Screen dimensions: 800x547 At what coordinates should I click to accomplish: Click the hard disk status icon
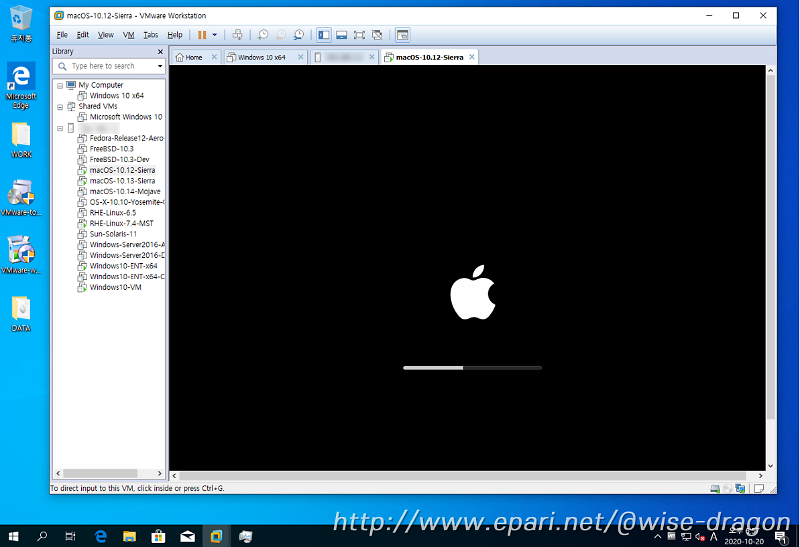tap(715, 489)
